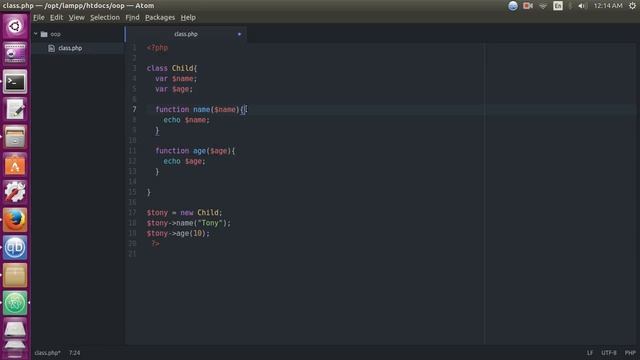Open the Files manager launcher icon
The width and height of the screenshot is (640, 360).
click(15, 137)
